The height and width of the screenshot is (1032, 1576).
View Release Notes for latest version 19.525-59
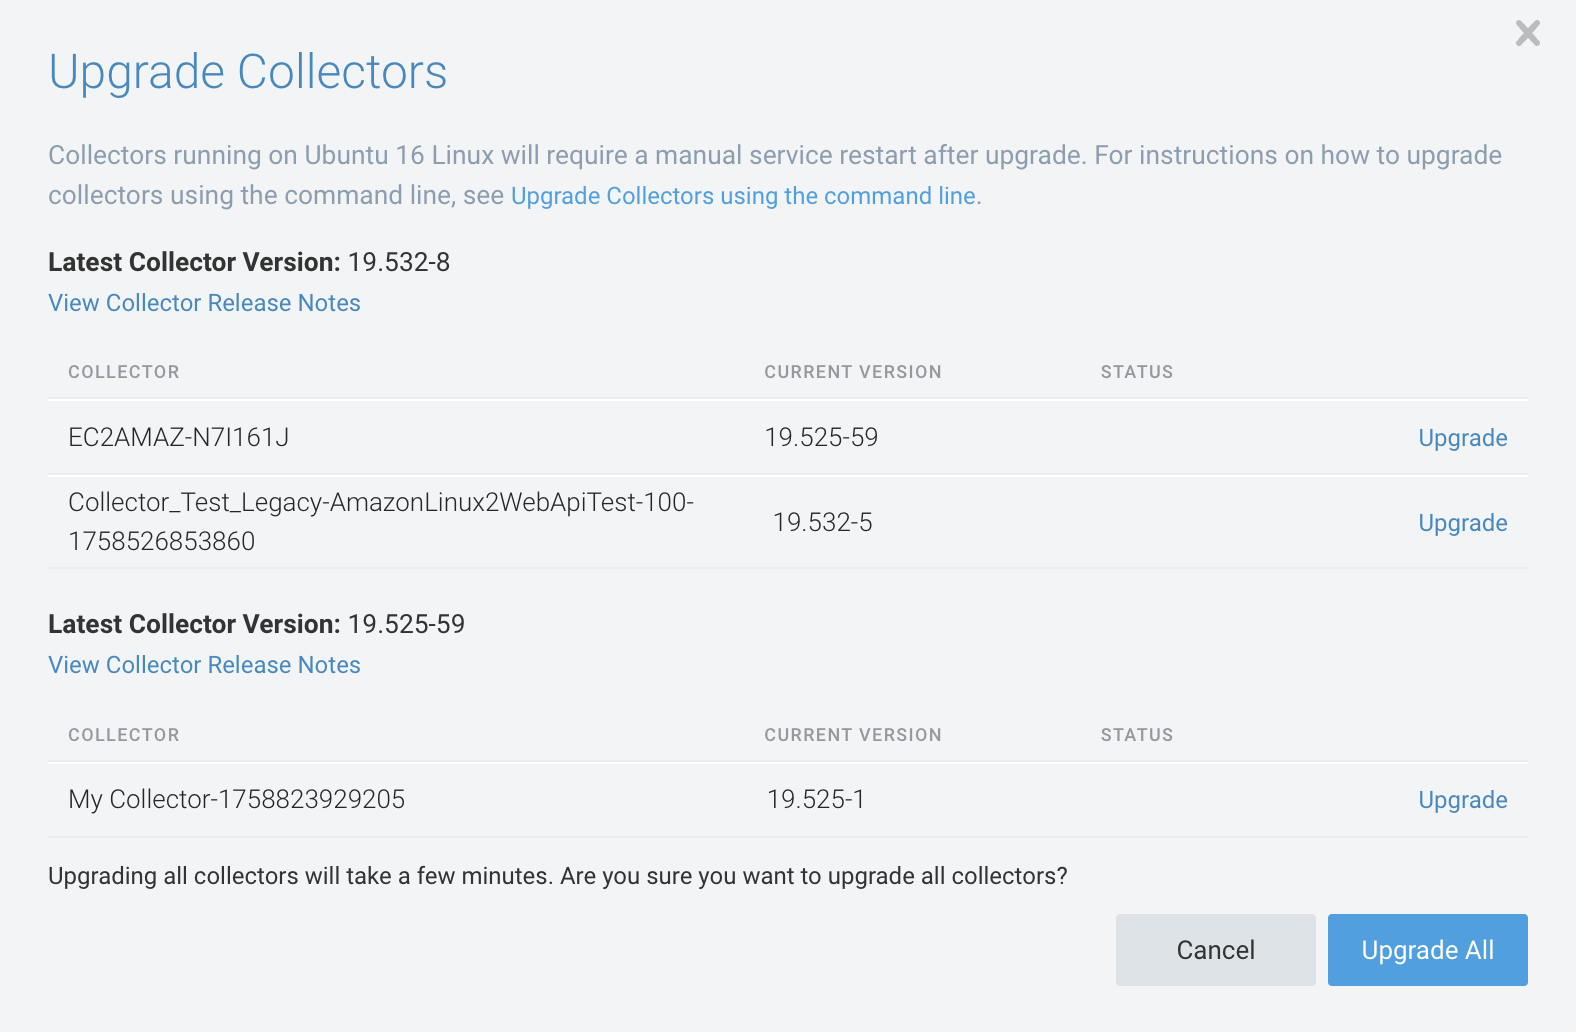click(x=204, y=665)
